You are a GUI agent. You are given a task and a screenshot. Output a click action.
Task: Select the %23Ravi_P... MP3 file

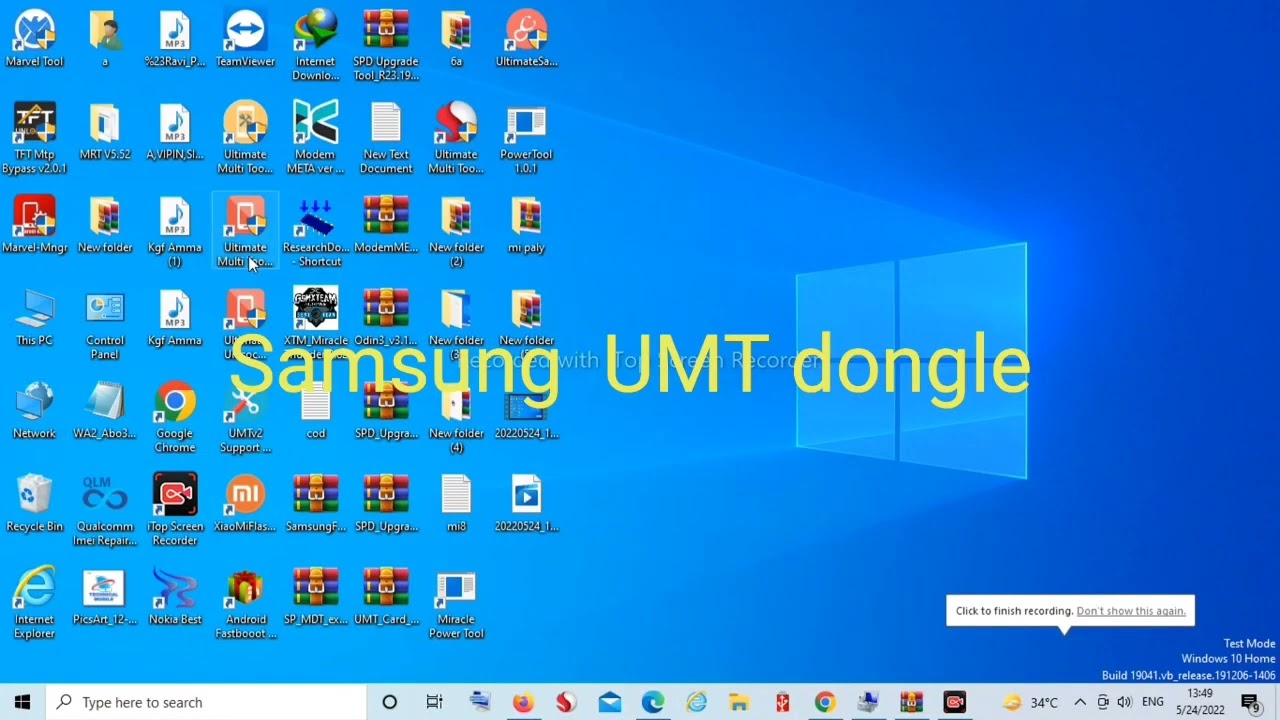tap(175, 40)
